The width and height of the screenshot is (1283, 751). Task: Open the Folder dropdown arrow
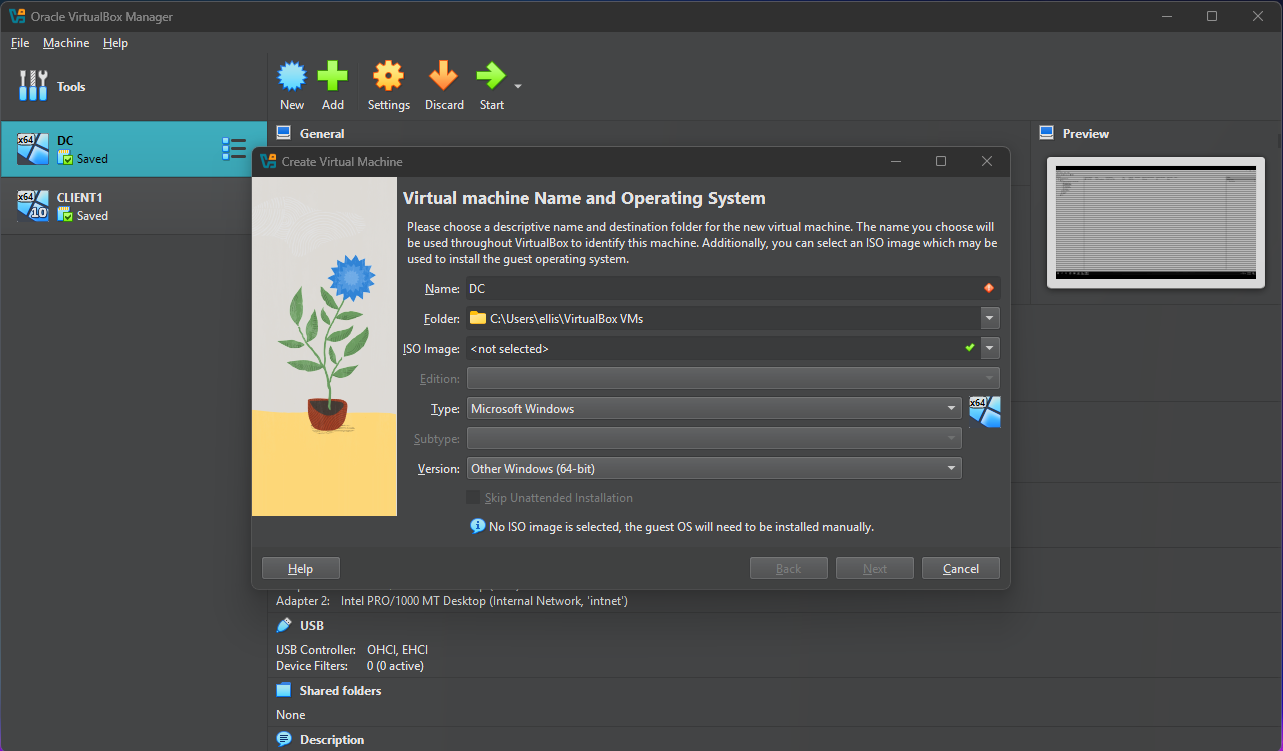point(990,318)
